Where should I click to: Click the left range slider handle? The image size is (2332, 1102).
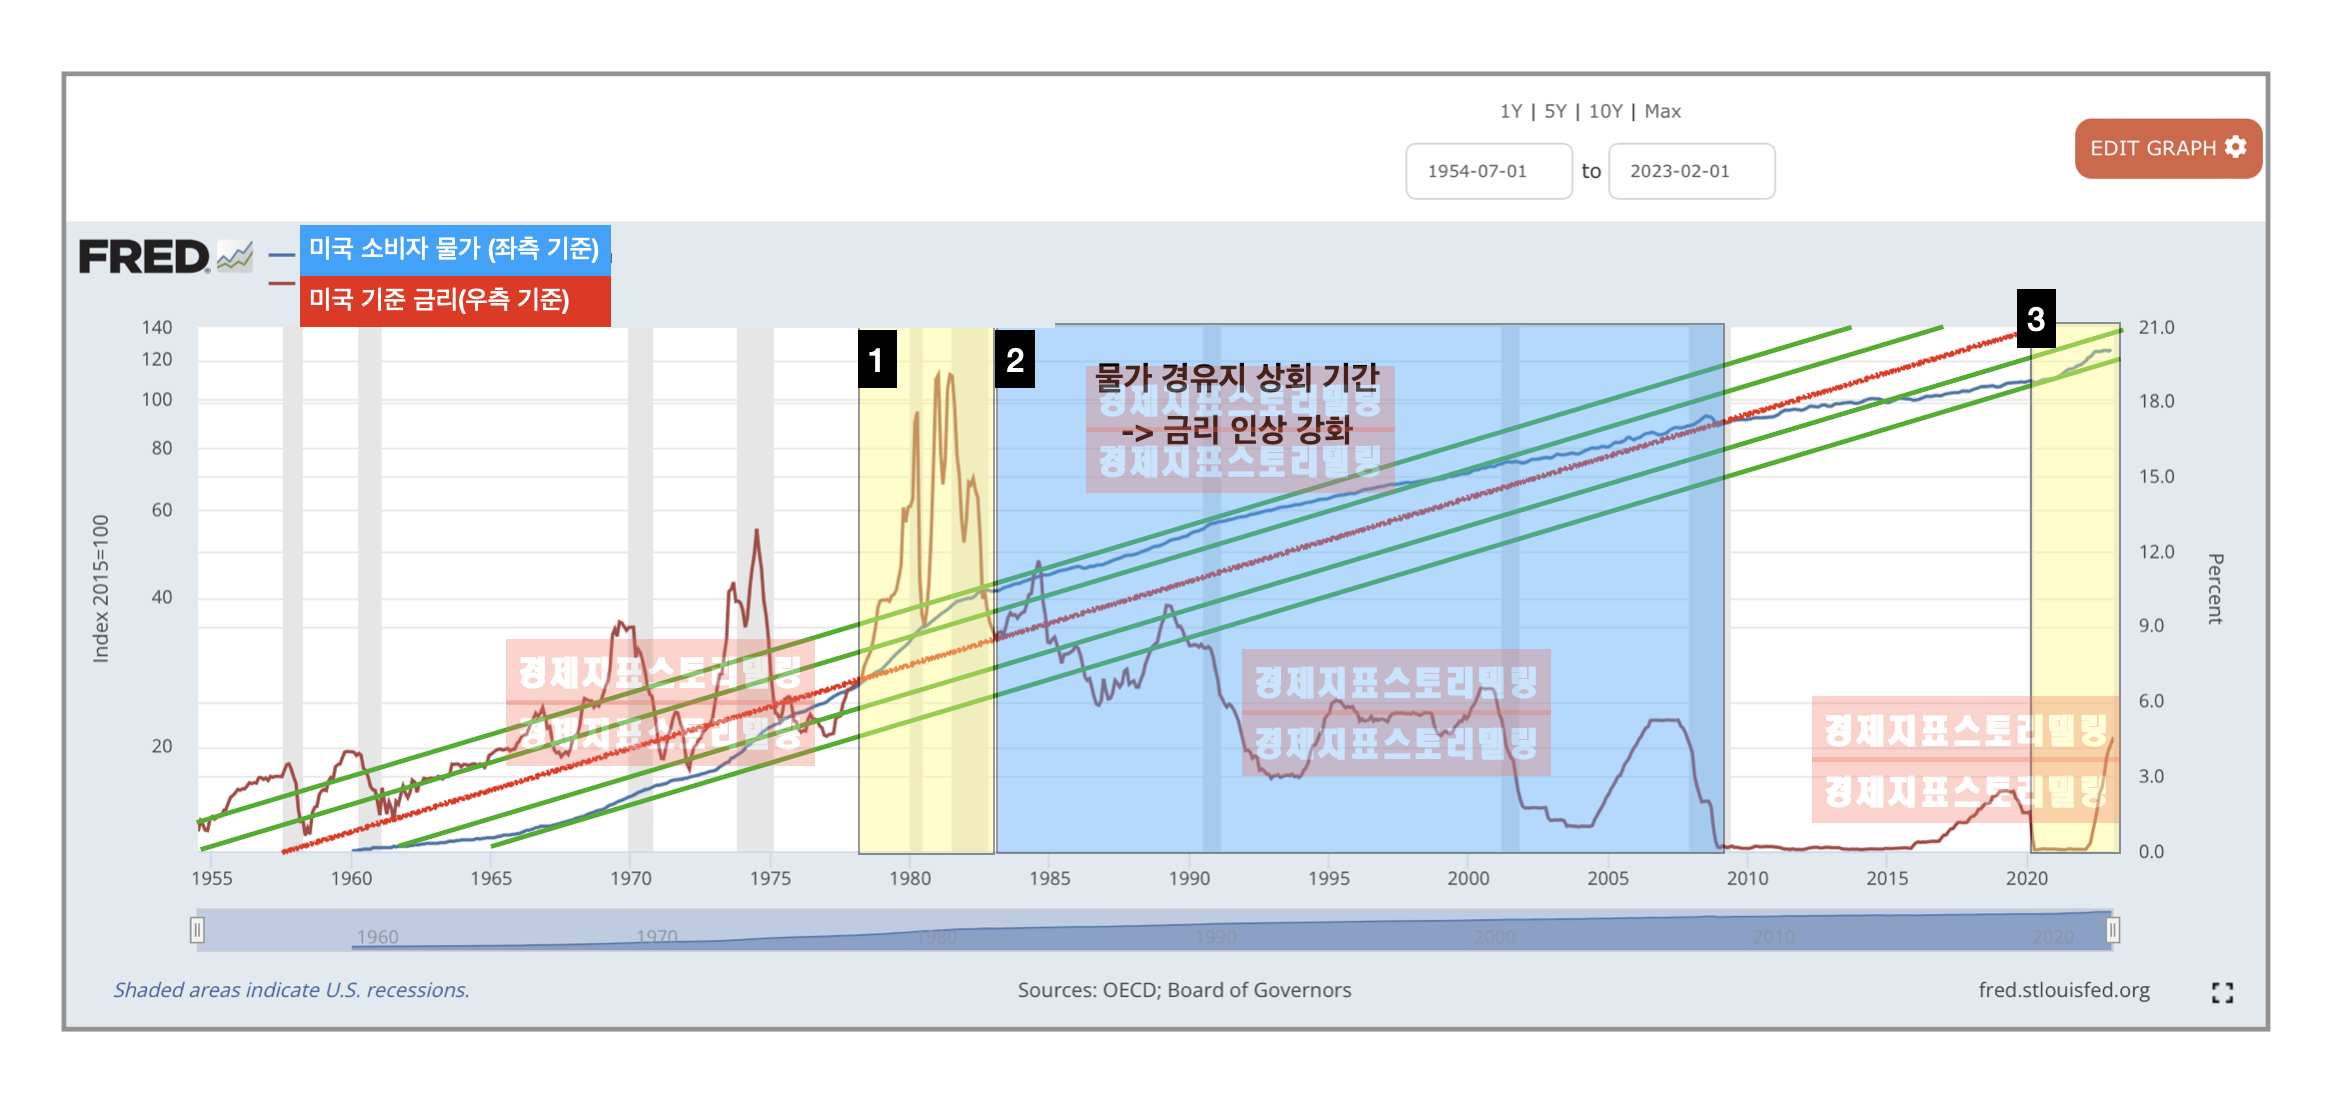coord(197,930)
